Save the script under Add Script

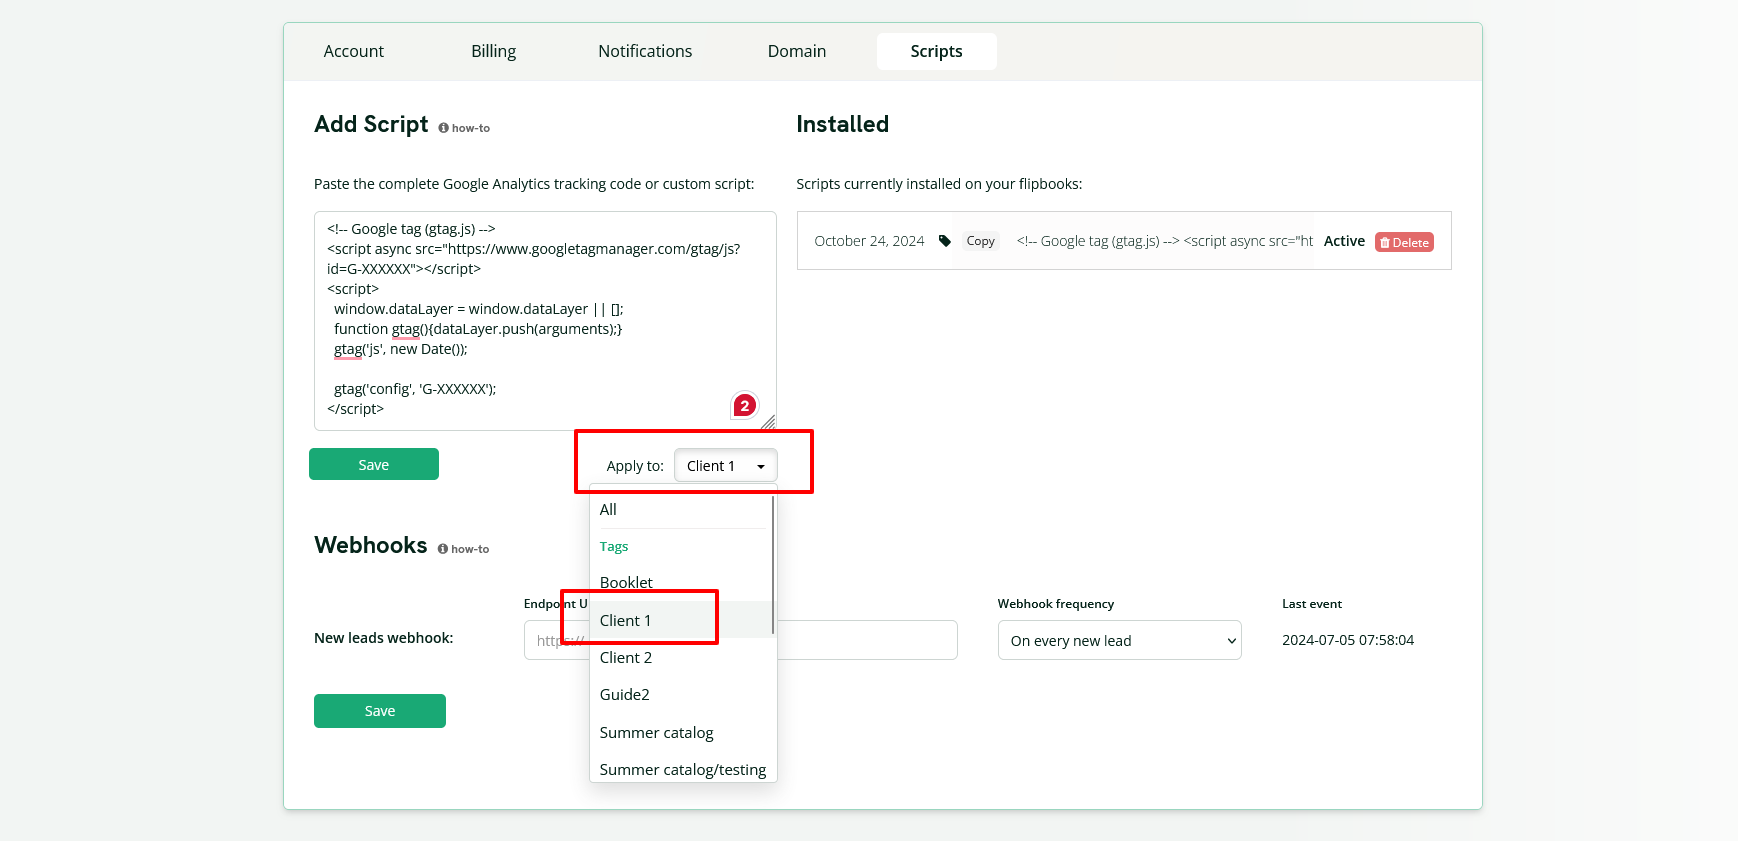373,465
